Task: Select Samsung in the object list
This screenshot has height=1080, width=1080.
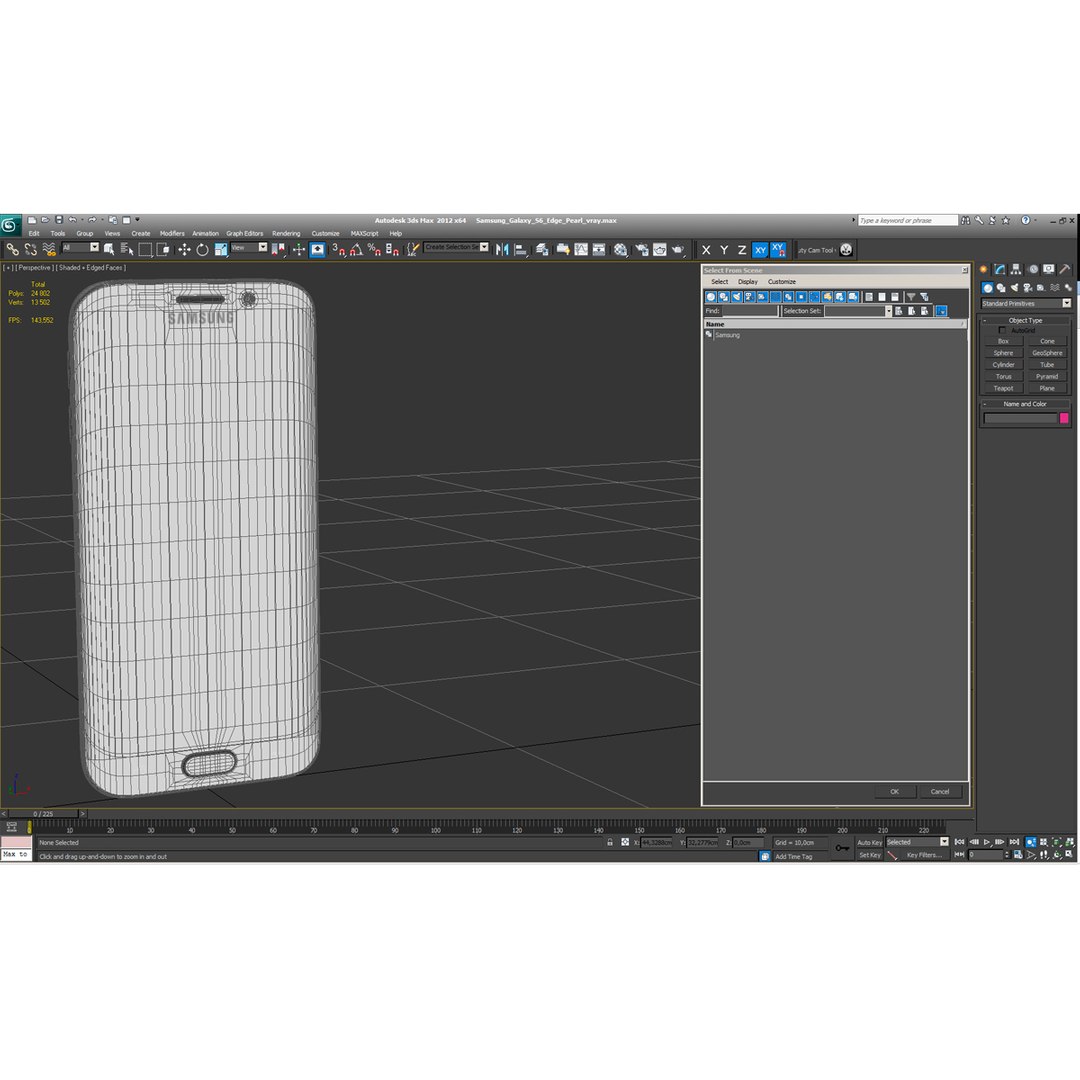Action: (x=727, y=335)
